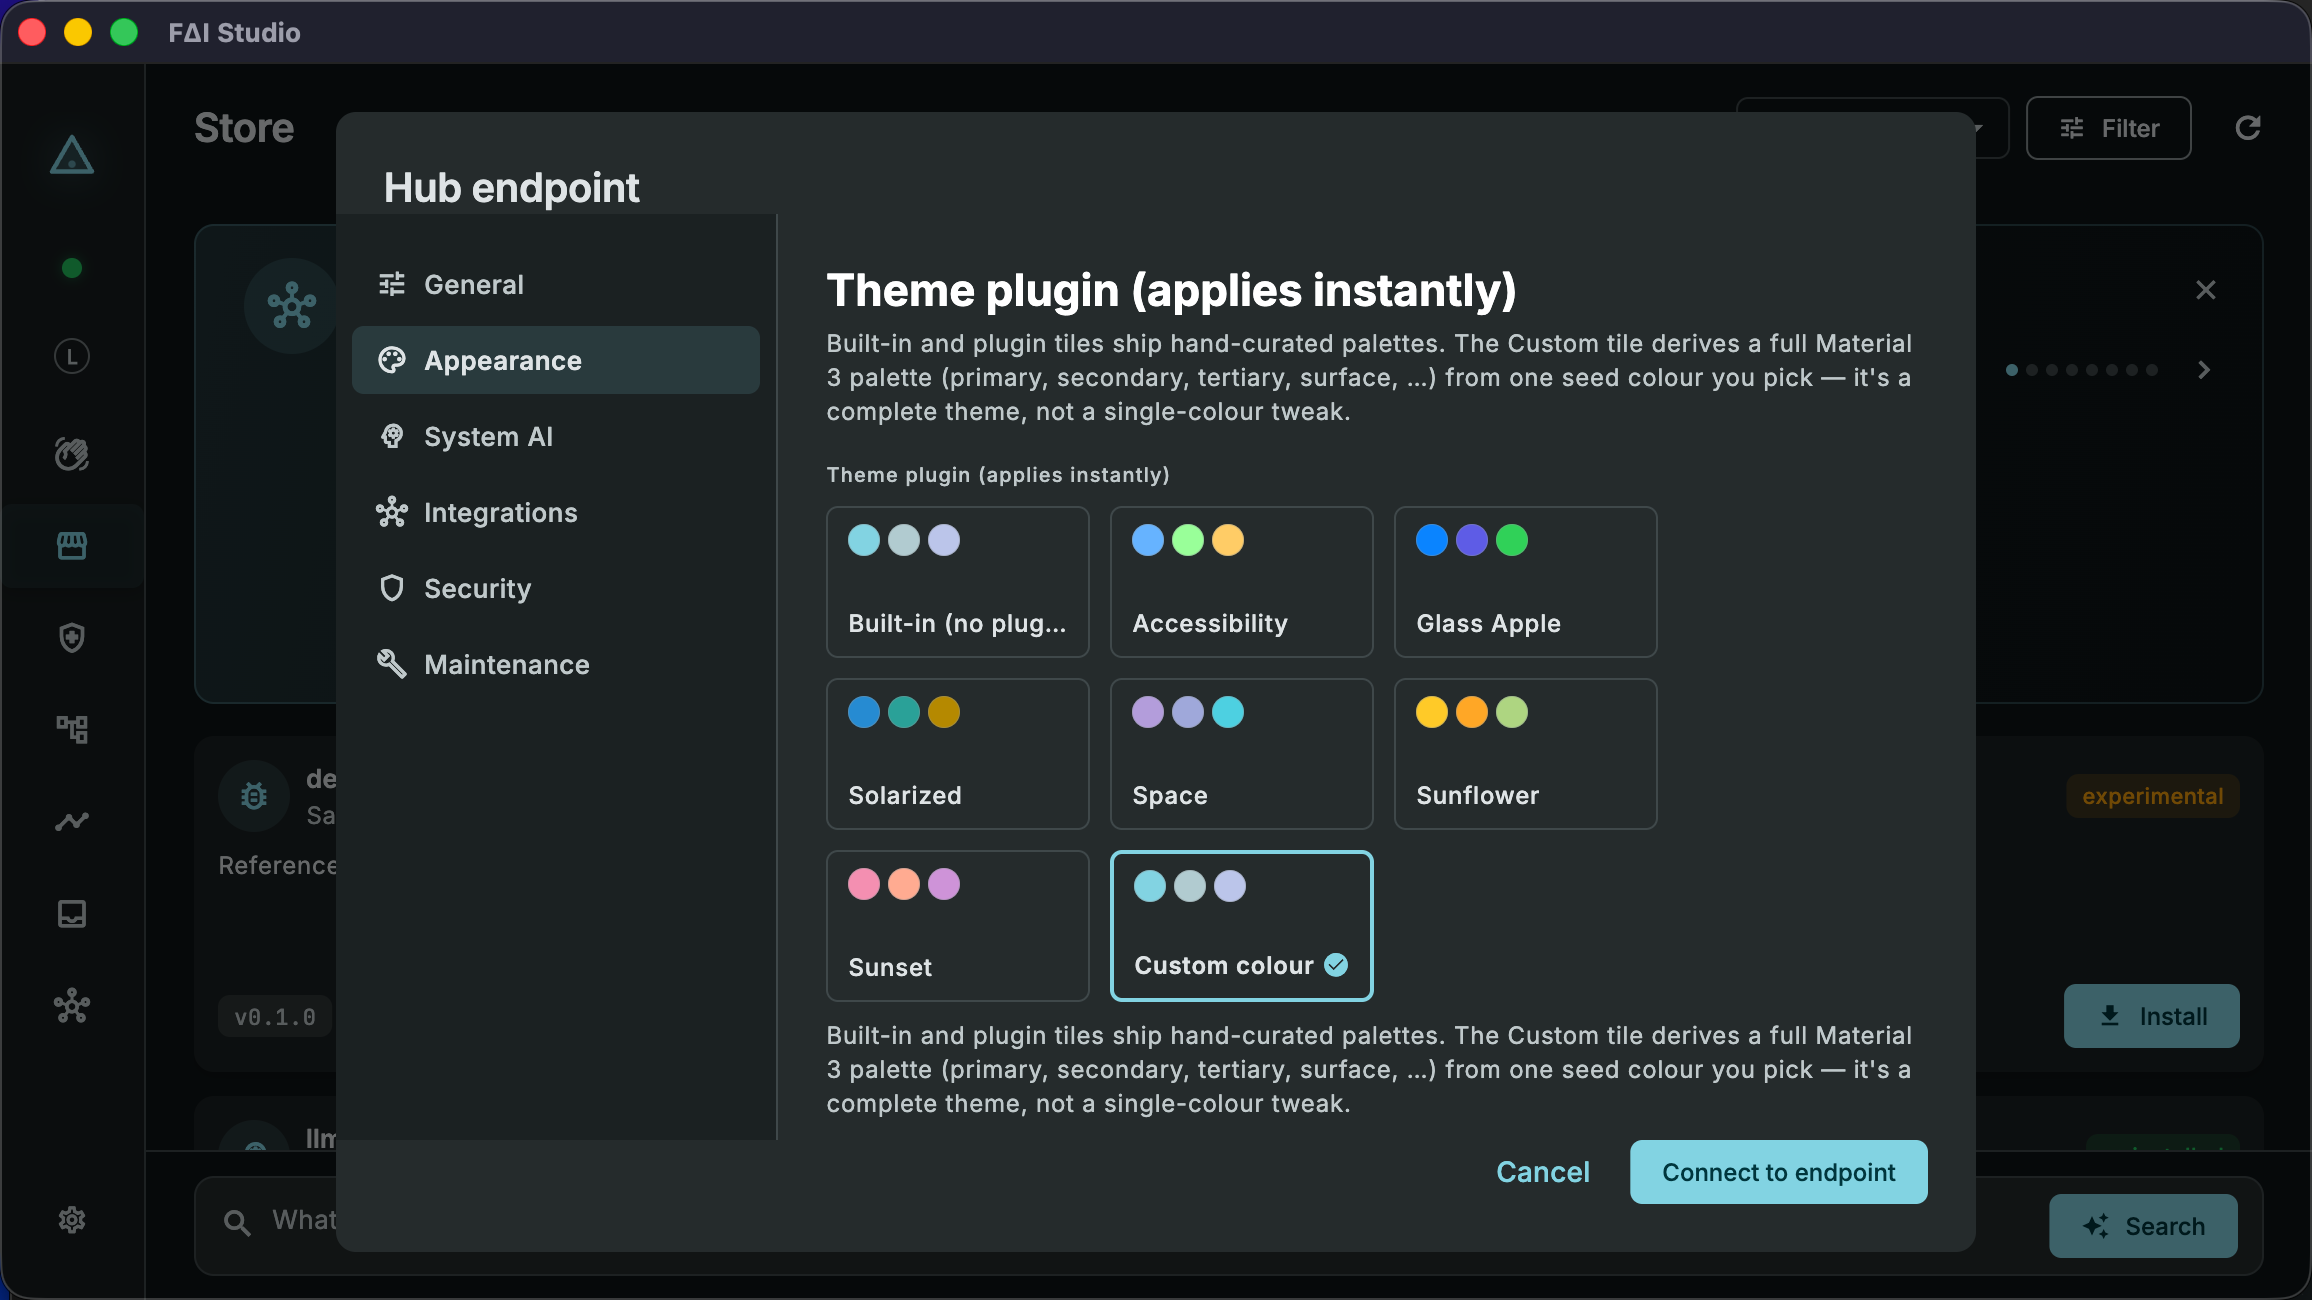Image resolution: width=2312 pixels, height=1300 pixels.
Task: Select the Custom colour theme tile
Action: click(x=1241, y=925)
